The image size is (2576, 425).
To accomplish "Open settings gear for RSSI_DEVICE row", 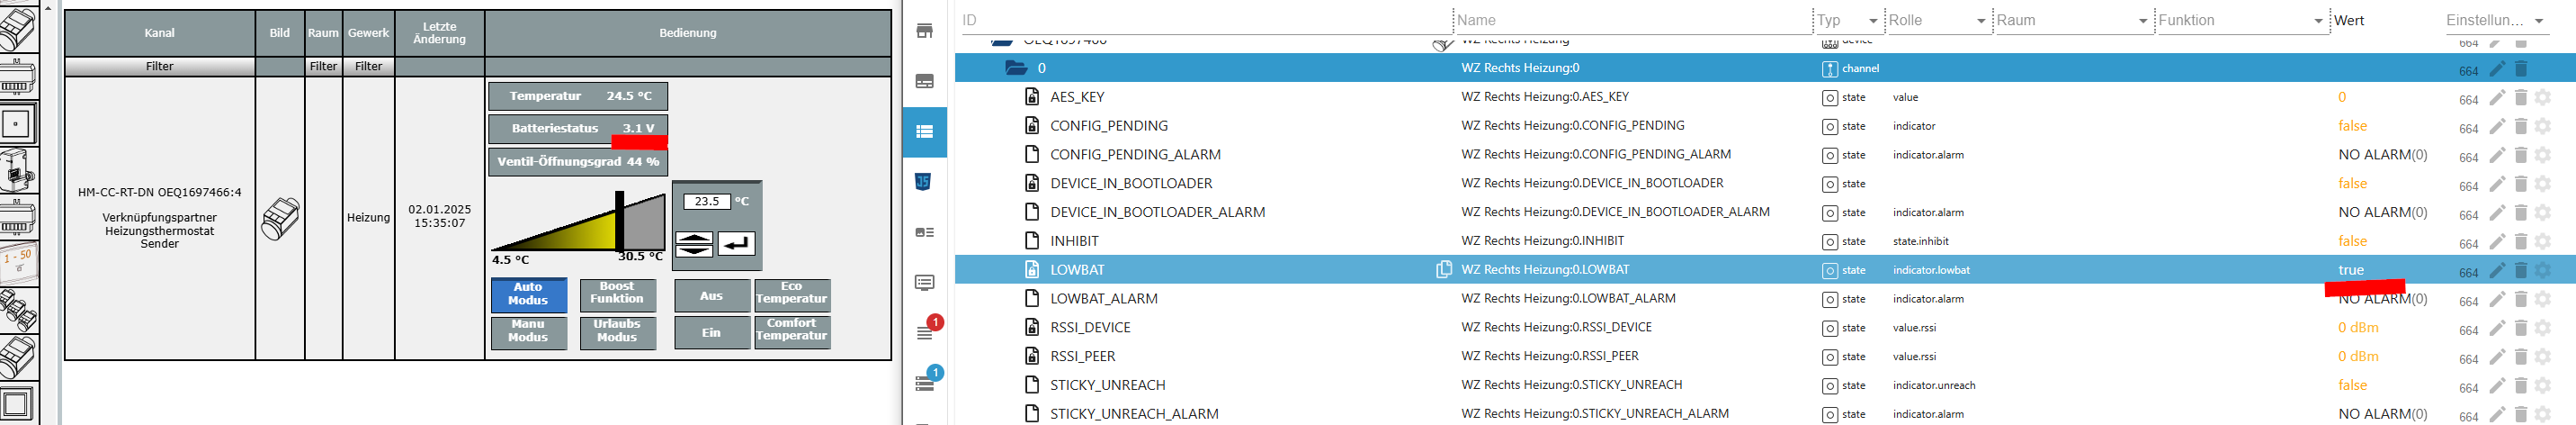I will pyautogui.click(x=2543, y=328).
